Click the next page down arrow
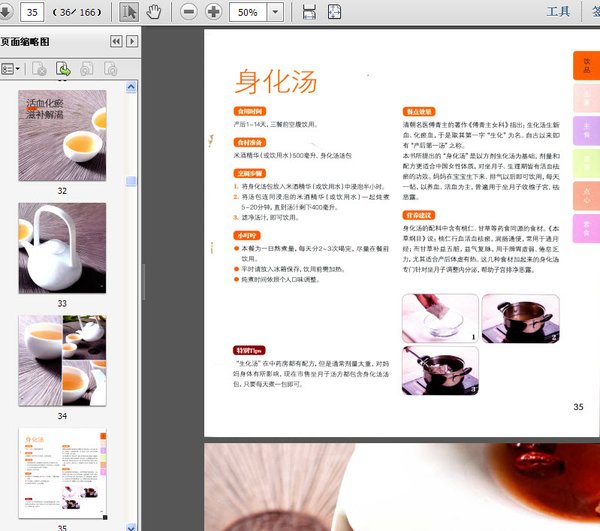The width and height of the screenshot is (600, 531). (6, 12)
